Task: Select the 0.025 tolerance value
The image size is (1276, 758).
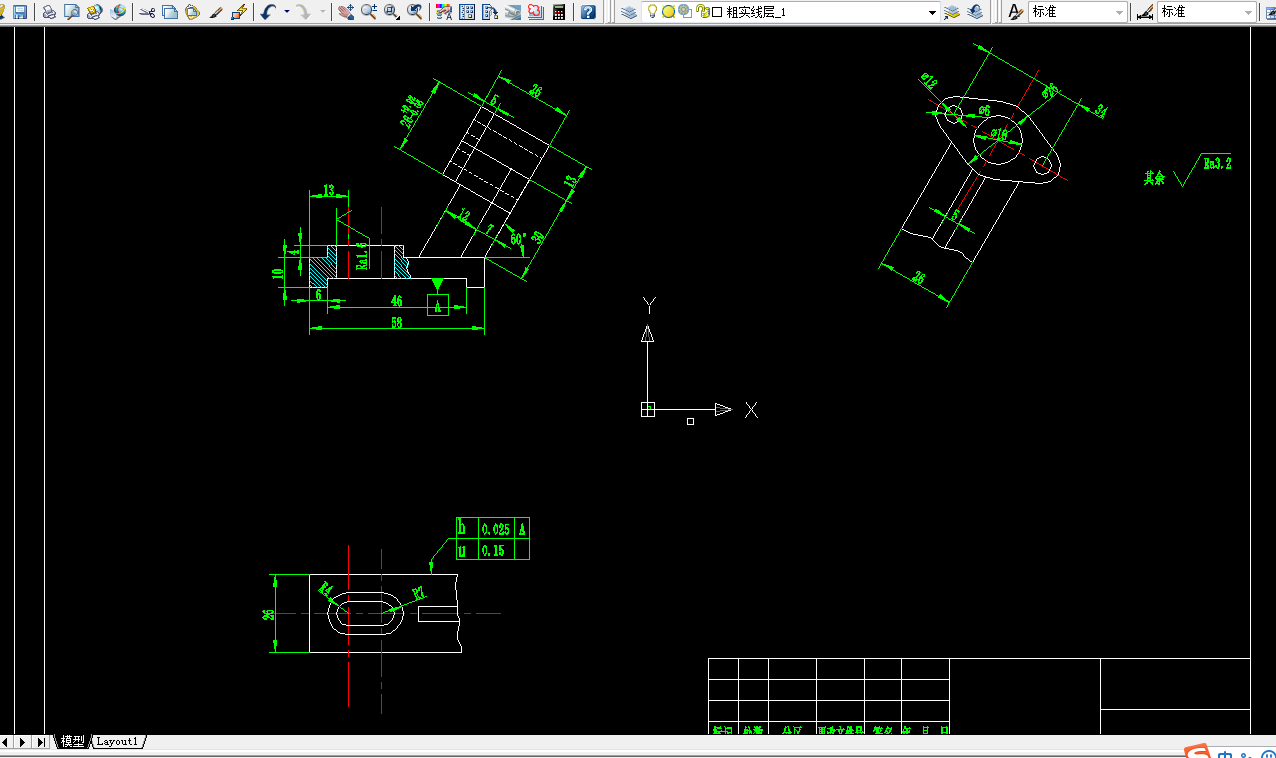Action: [495, 529]
